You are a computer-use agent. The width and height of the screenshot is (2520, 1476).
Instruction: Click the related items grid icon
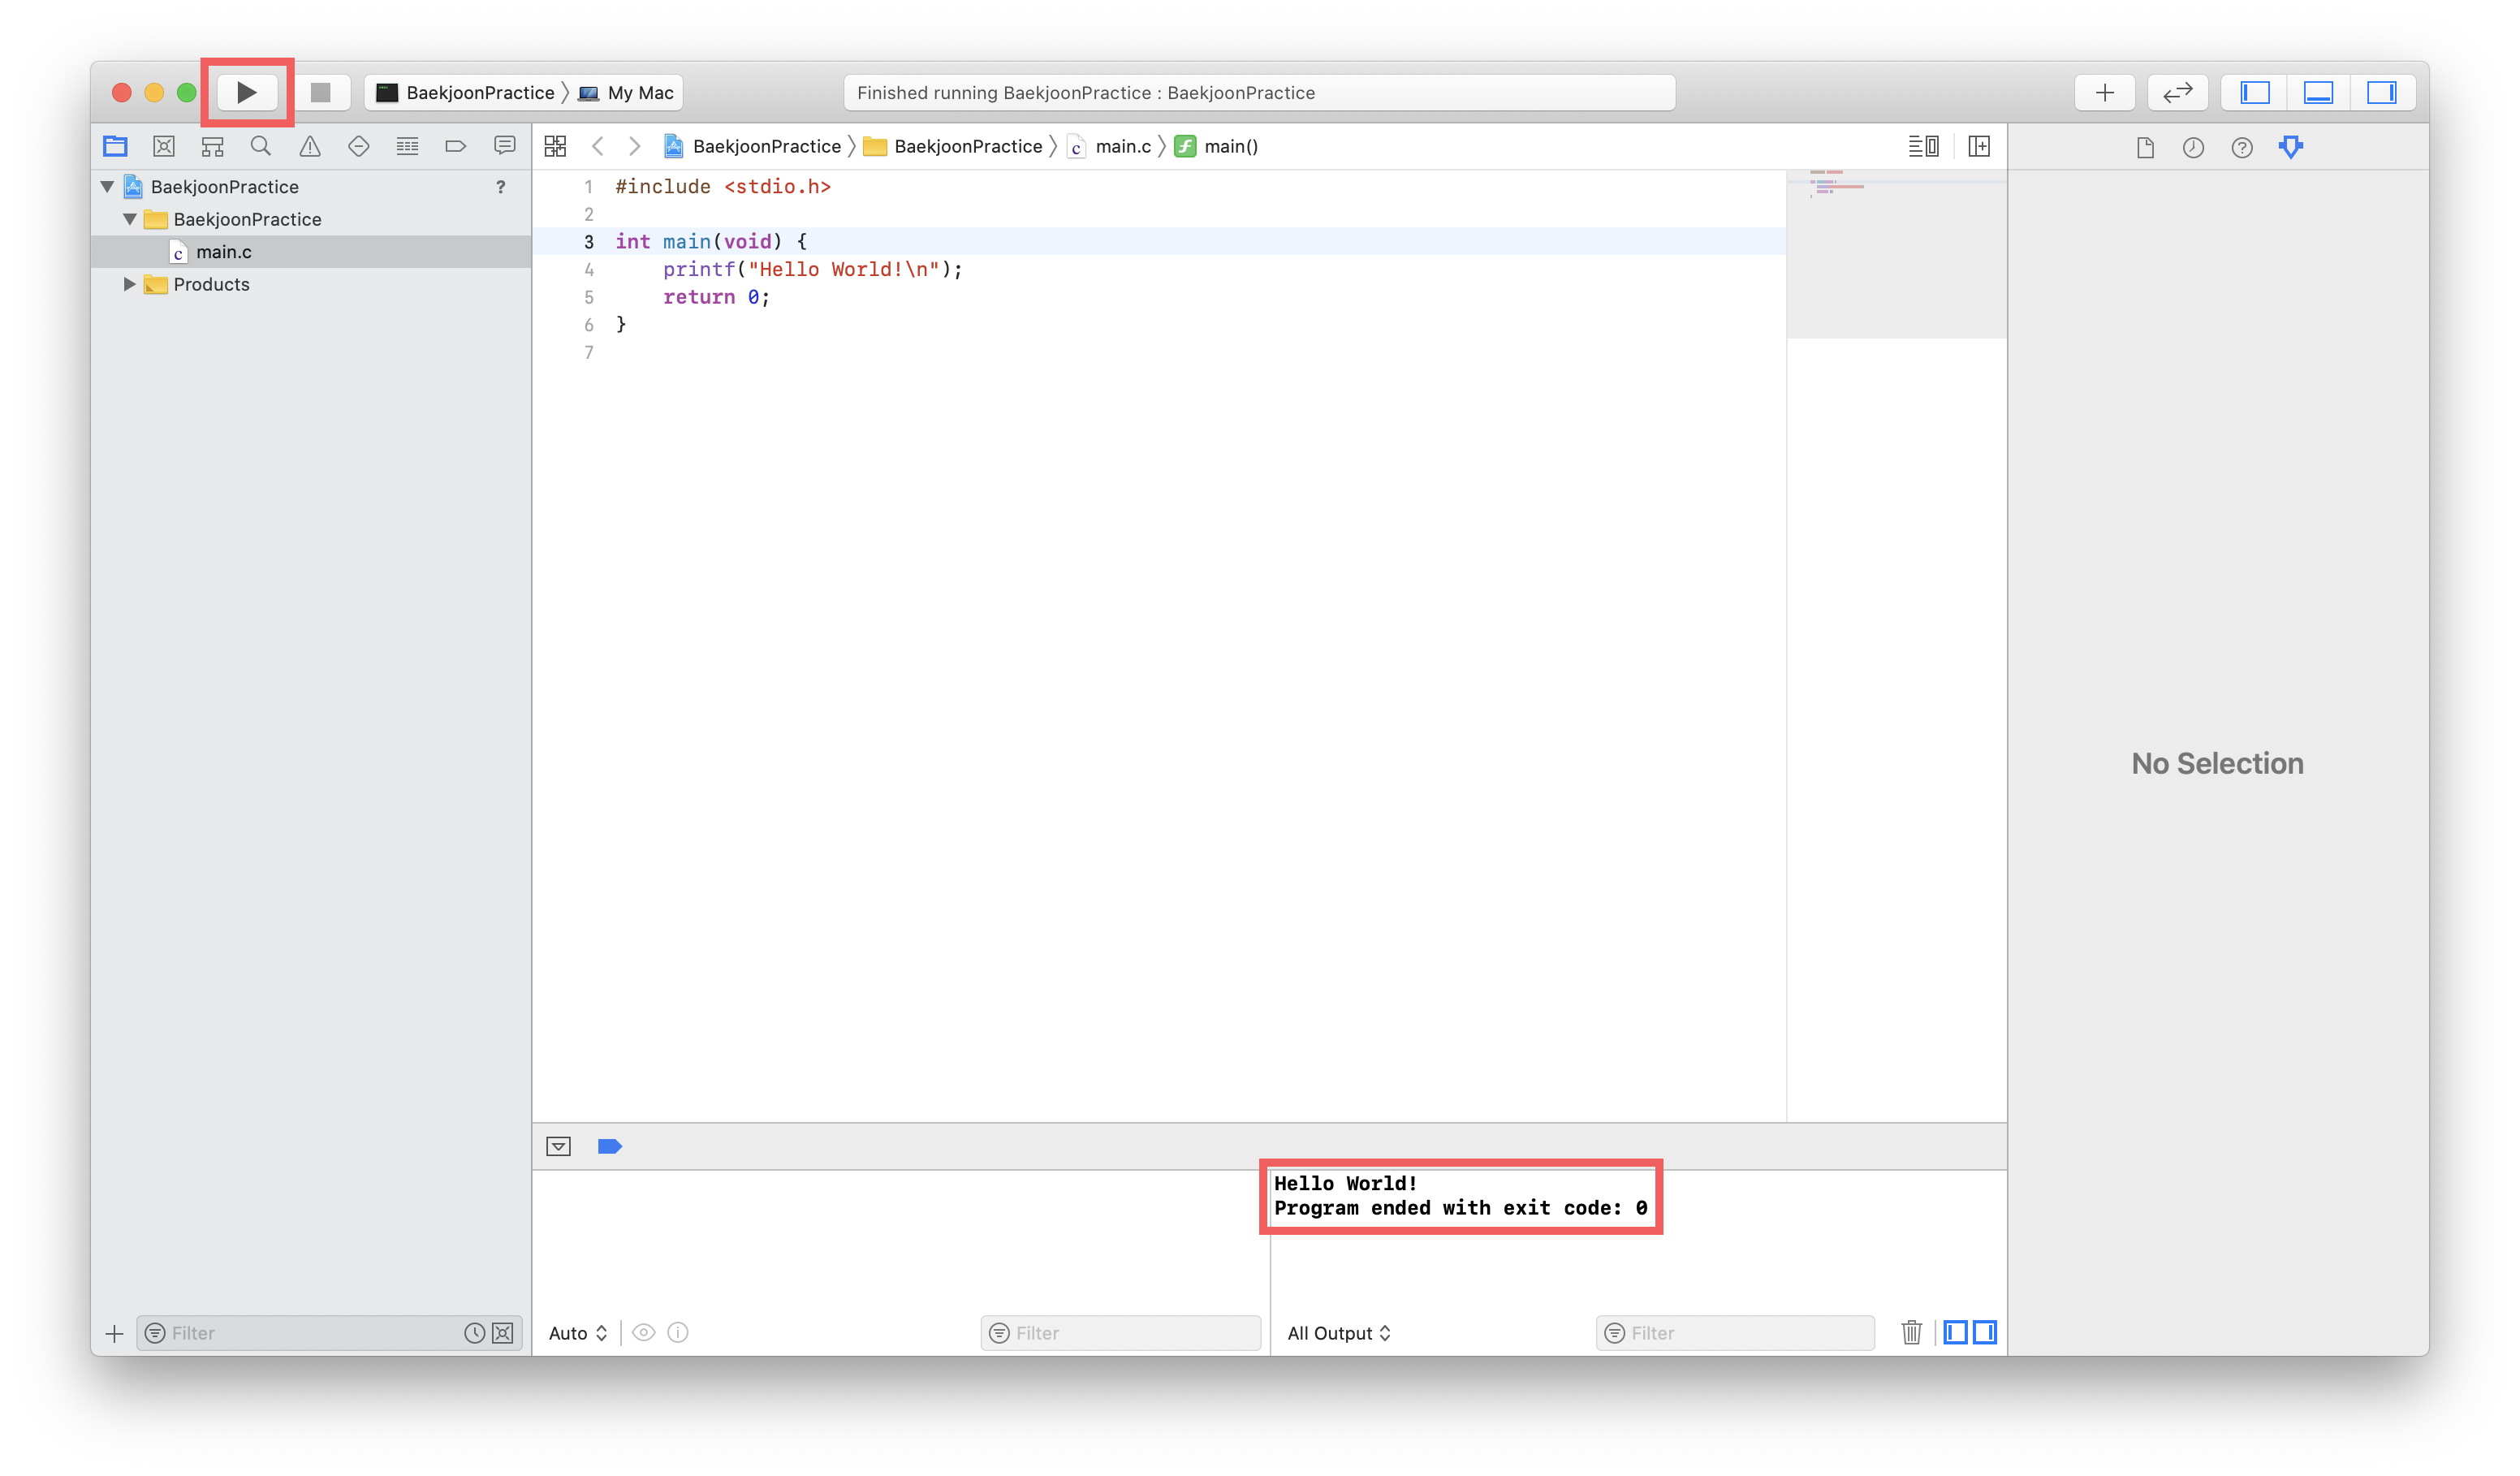click(x=555, y=146)
